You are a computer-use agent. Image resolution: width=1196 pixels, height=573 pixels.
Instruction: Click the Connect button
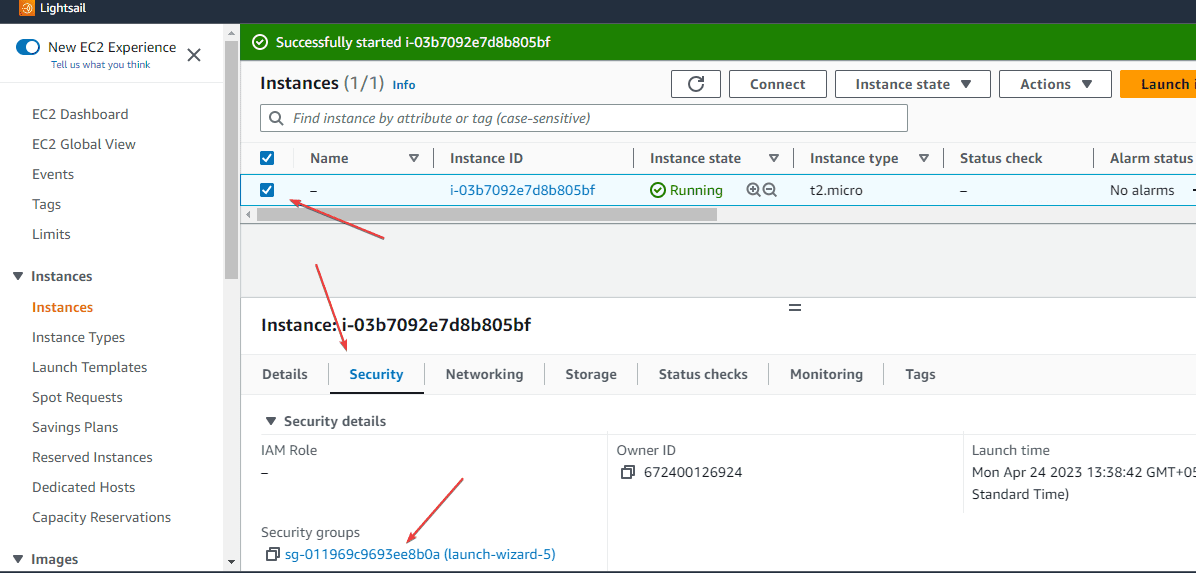[x=777, y=84]
